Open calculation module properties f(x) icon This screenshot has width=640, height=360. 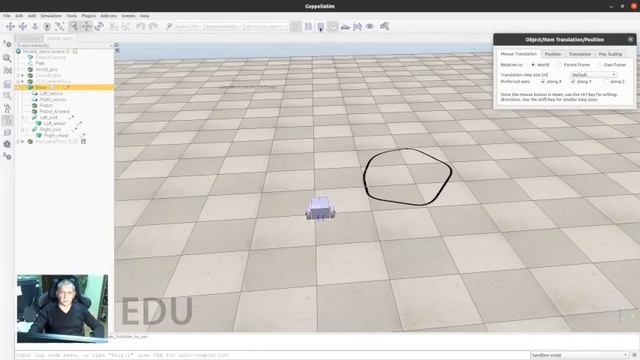[7, 71]
